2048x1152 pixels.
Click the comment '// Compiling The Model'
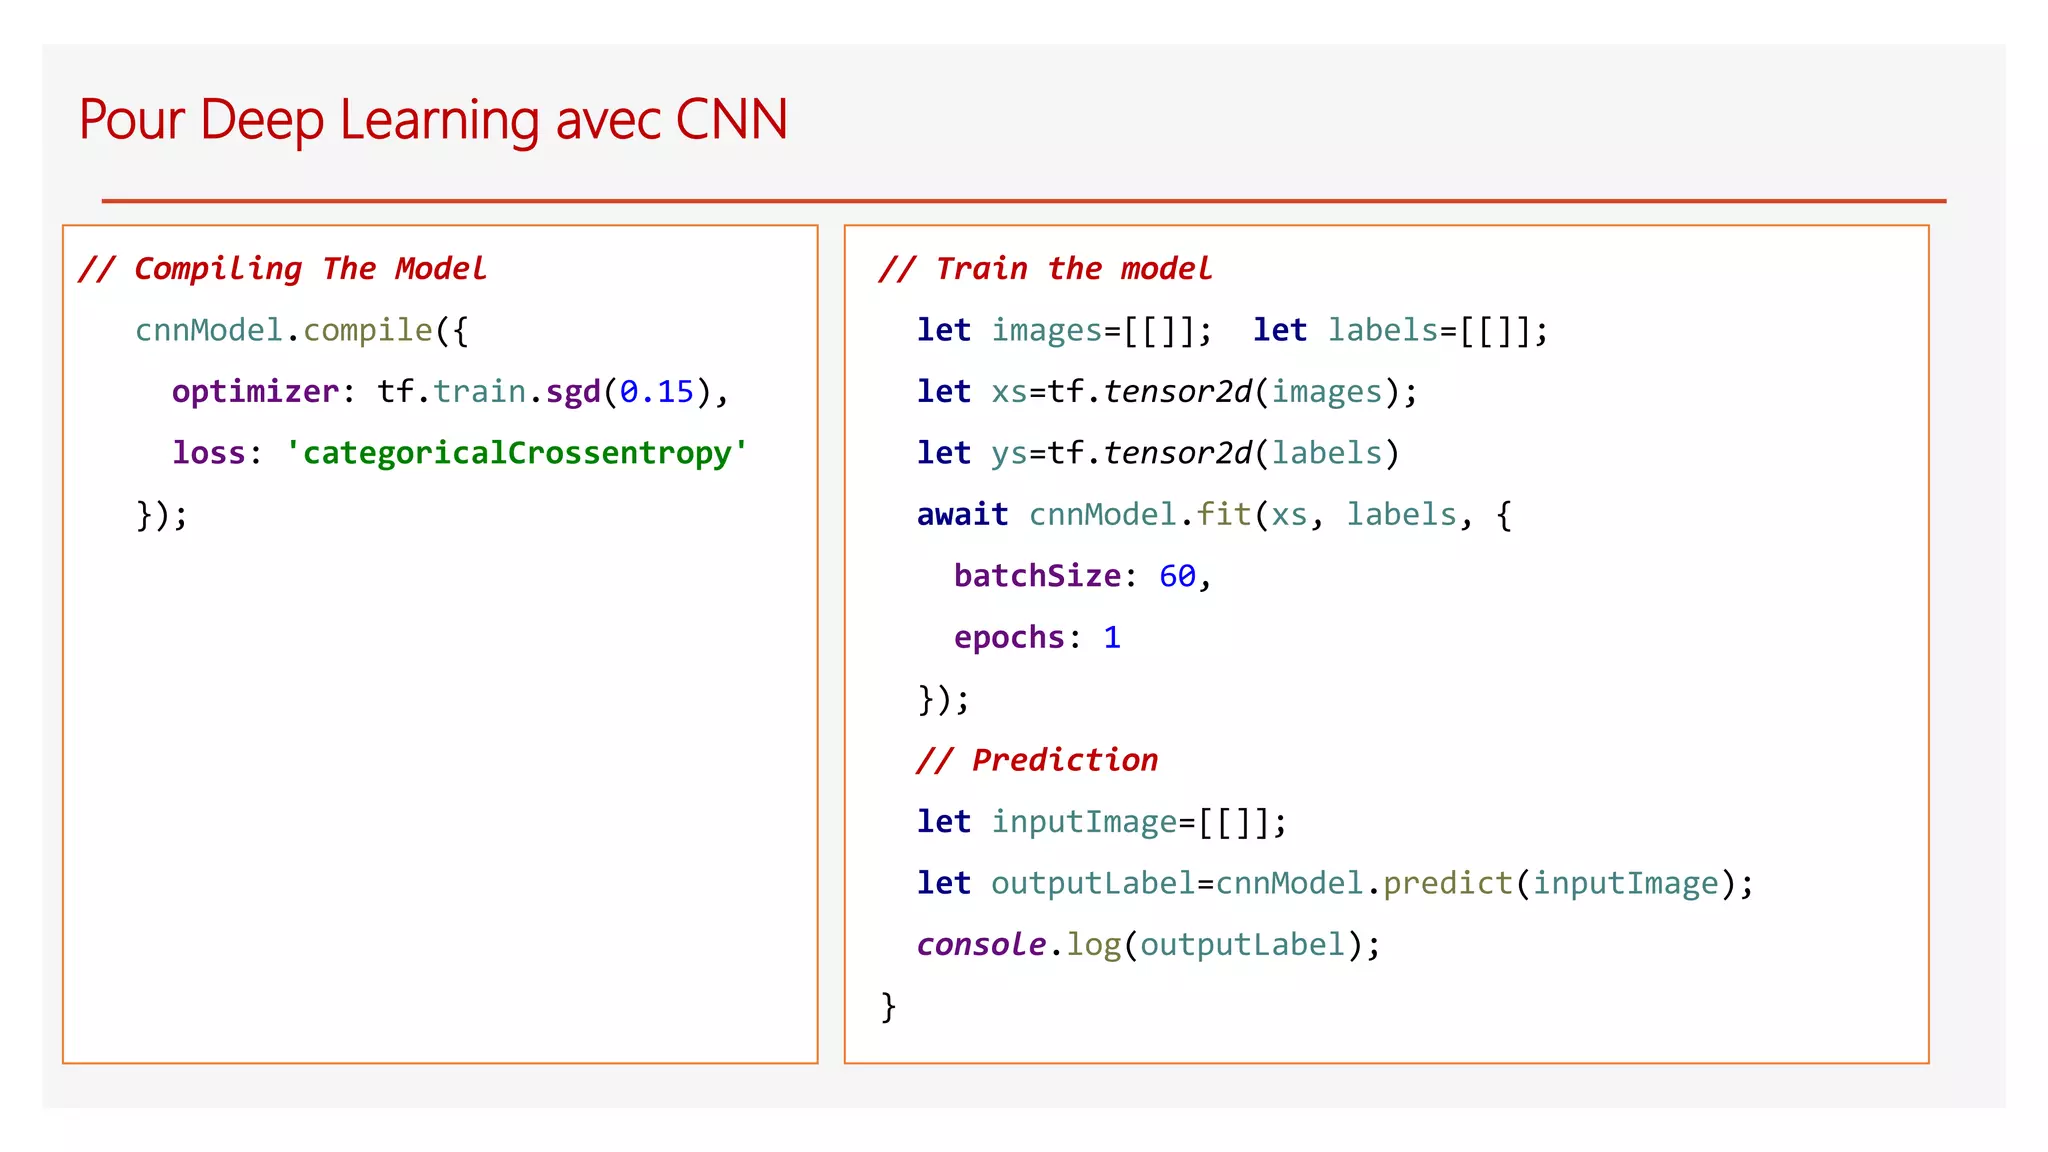pos(282,269)
